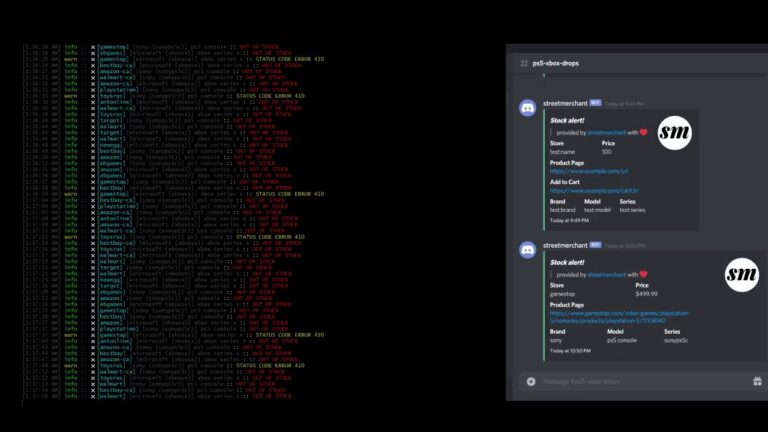Click the timestamp next to the second streetmerchant name
This screenshot has height=432, width=768.
point(624,246)
